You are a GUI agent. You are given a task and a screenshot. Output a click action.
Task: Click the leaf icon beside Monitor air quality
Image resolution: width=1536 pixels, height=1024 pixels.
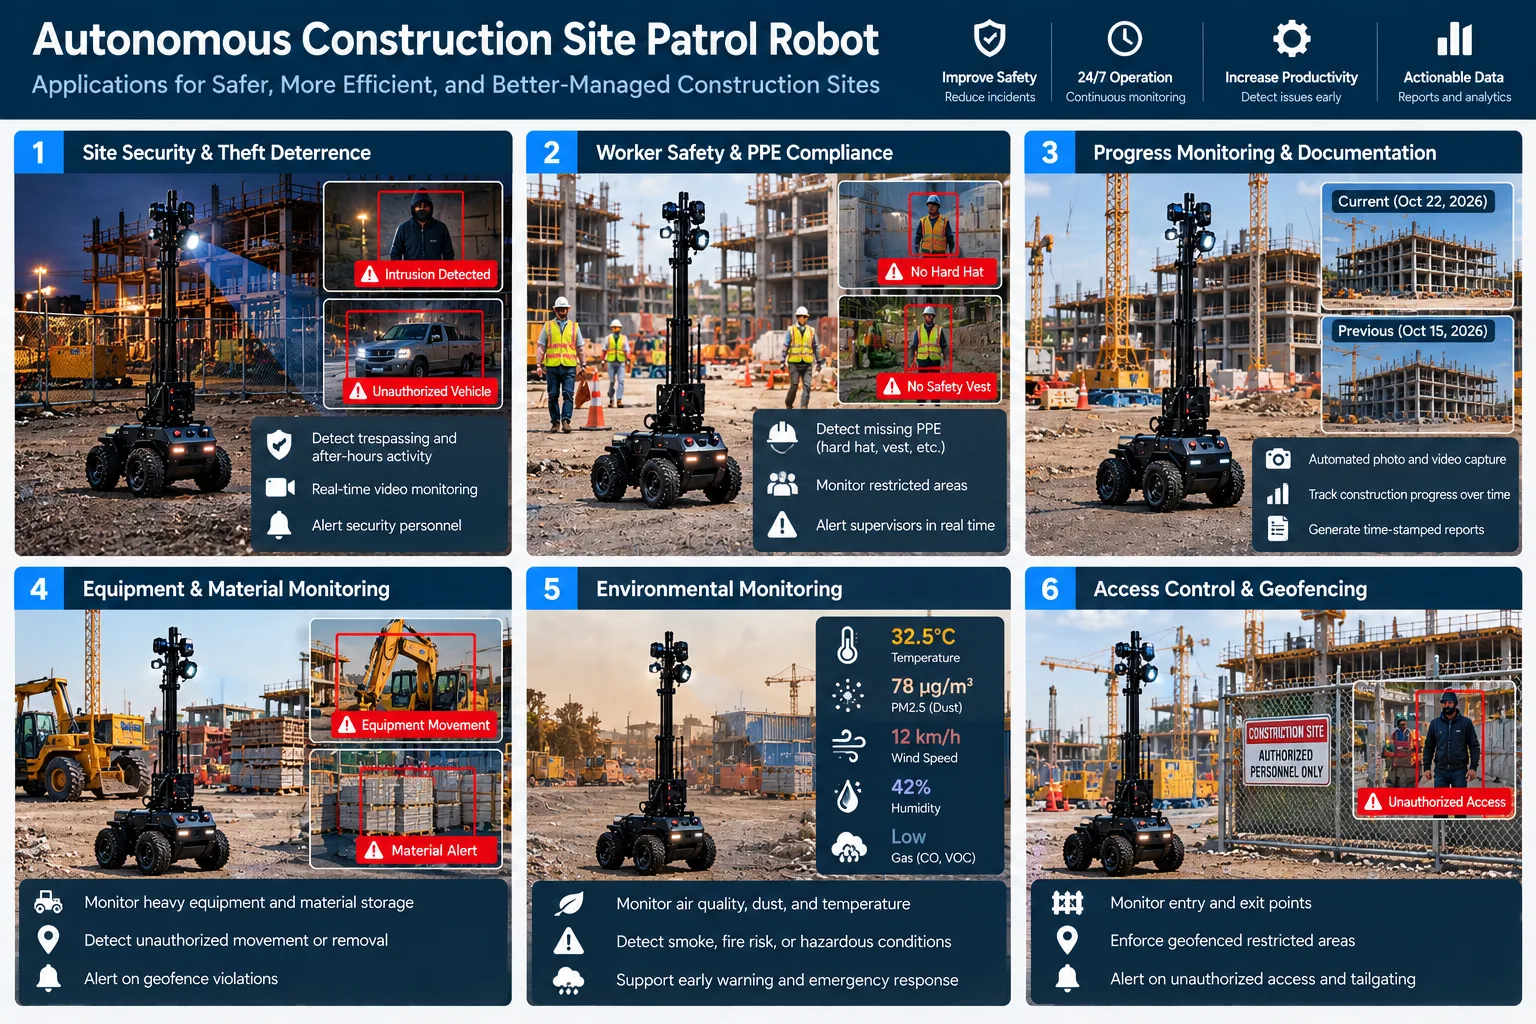[569, 904]
